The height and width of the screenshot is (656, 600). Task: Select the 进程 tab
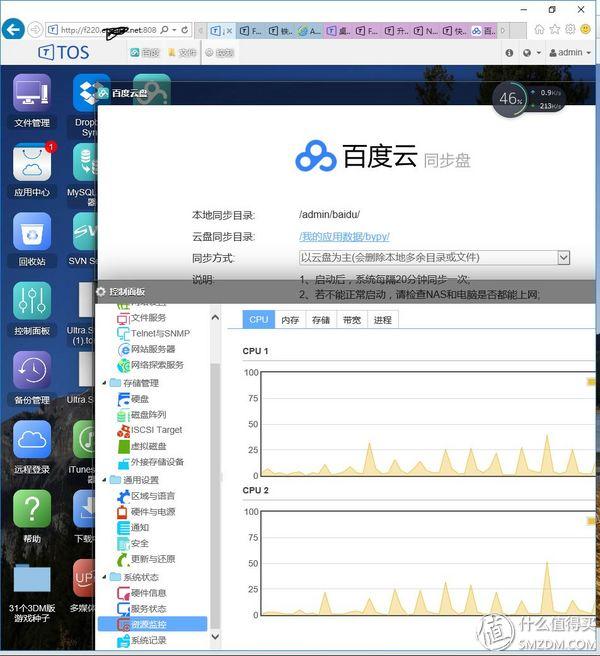coord(382,320)
